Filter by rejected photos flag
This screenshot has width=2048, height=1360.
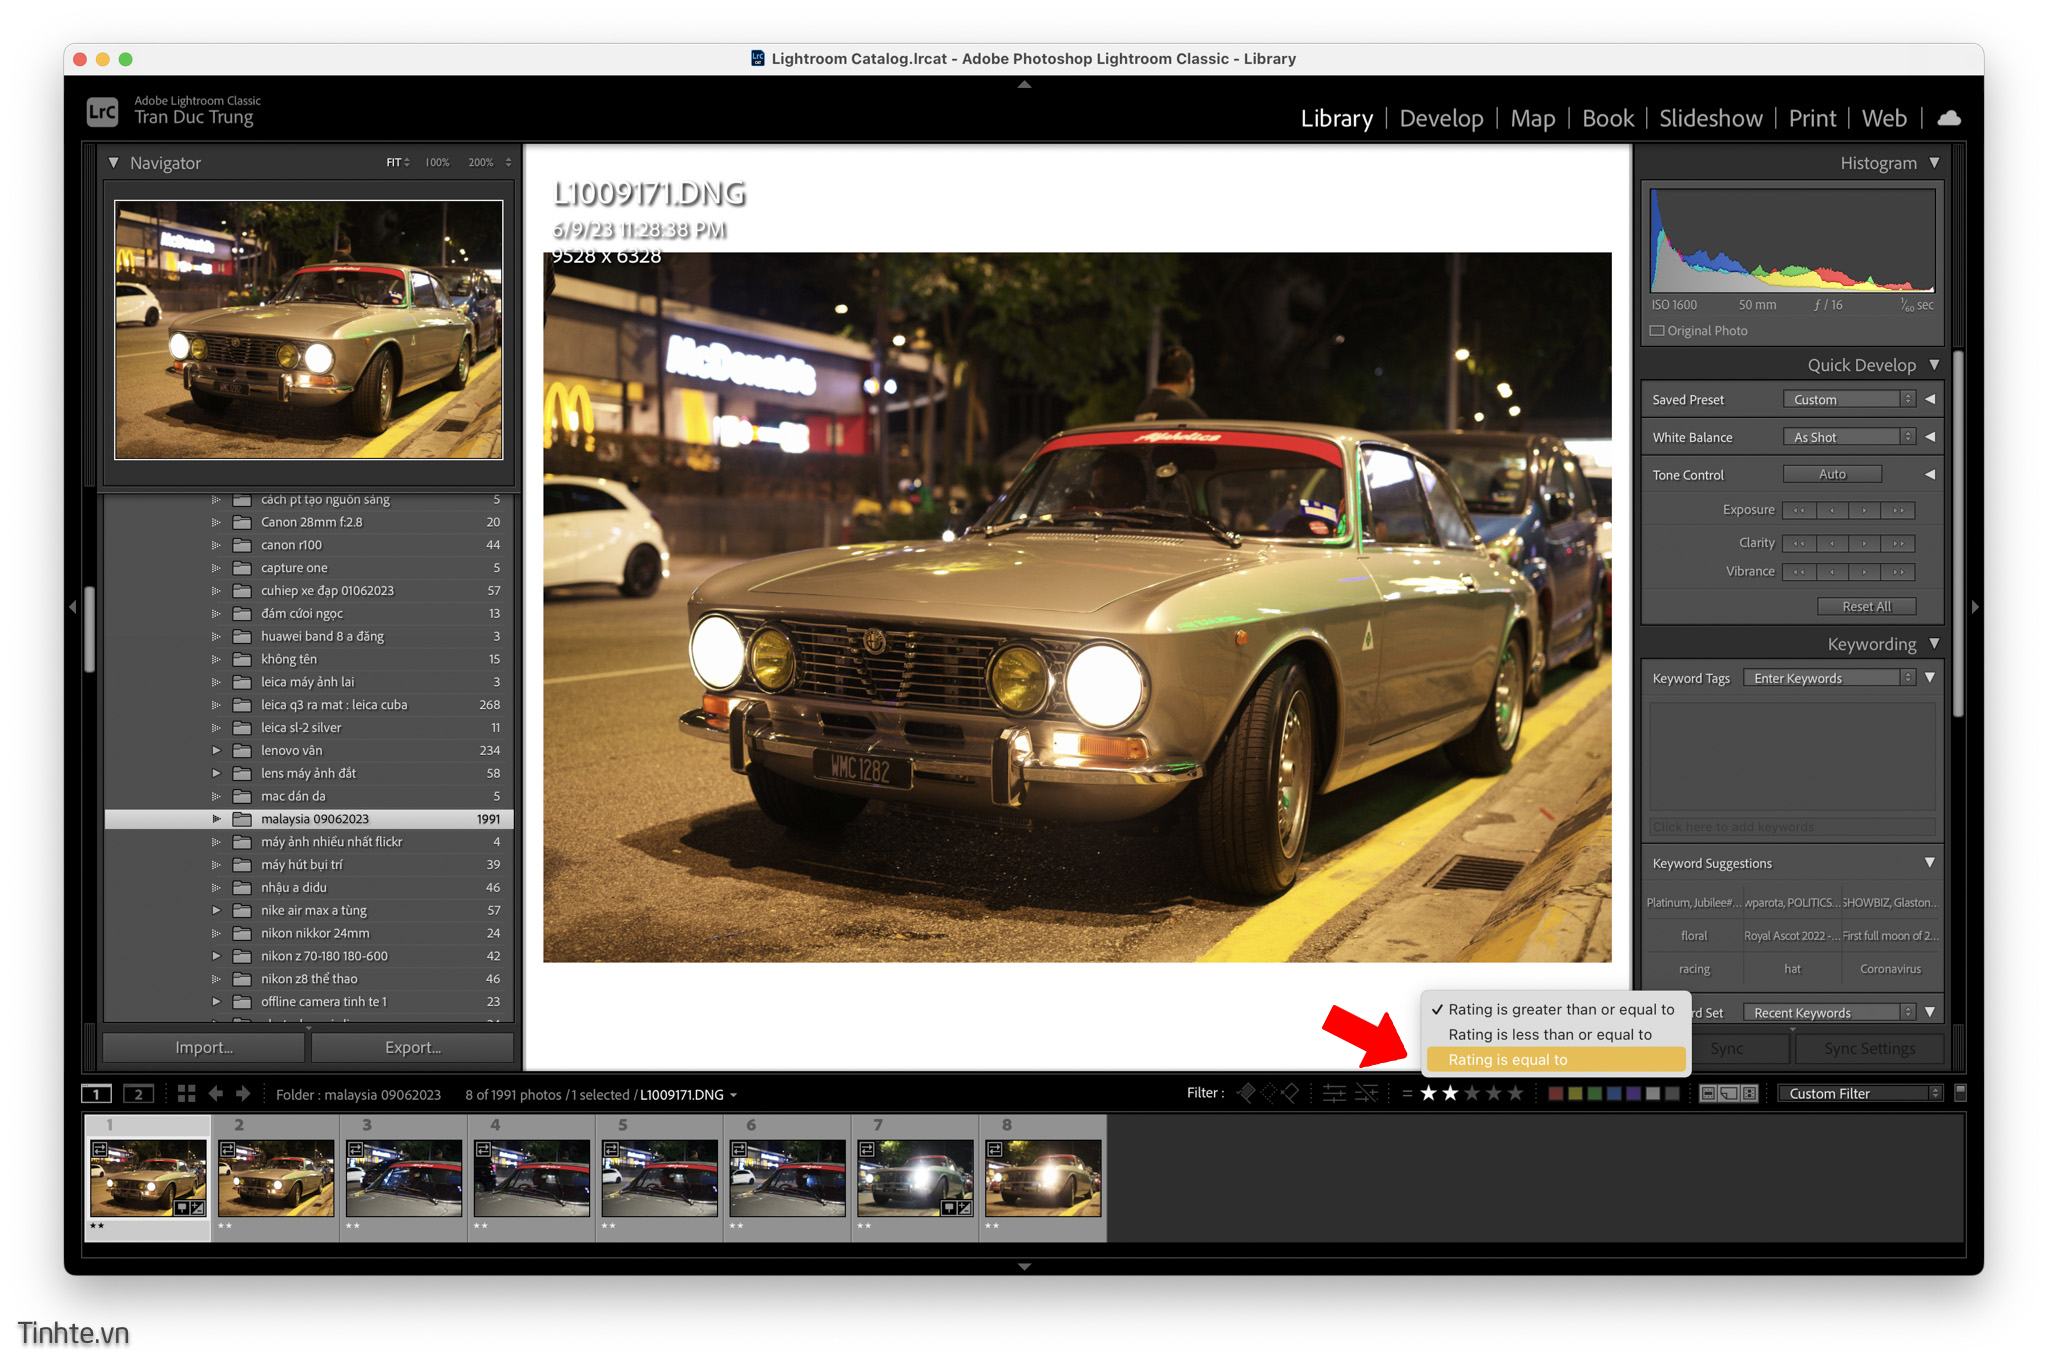[x=1290, y=1093]
